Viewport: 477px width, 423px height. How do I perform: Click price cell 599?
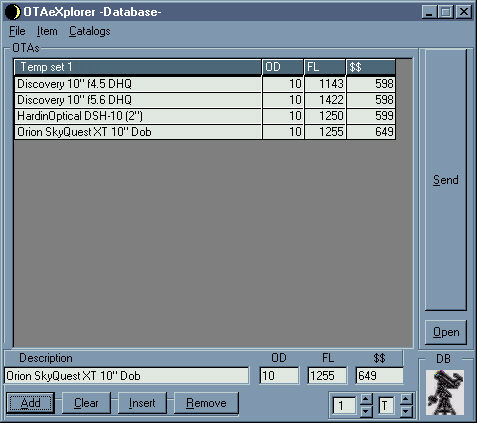371,116
